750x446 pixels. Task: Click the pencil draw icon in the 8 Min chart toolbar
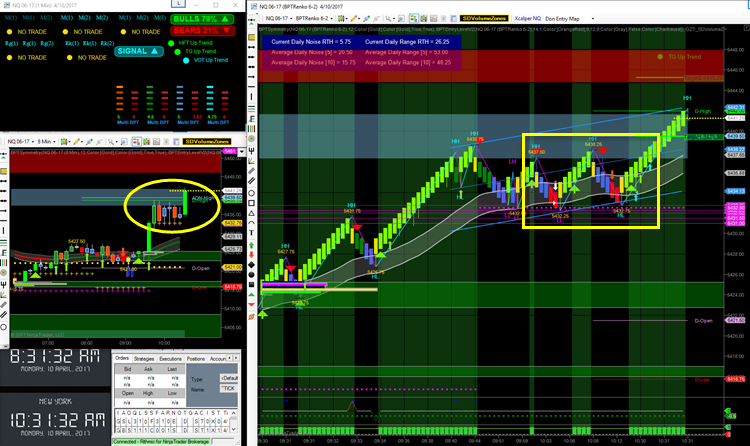[x=77, y=142]
